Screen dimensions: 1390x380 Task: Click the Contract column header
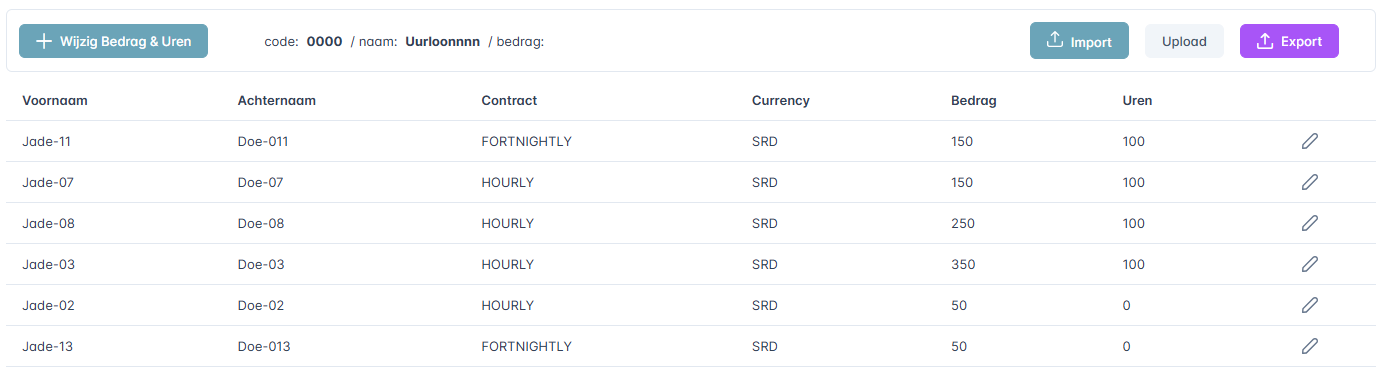(x=509, y=100)
